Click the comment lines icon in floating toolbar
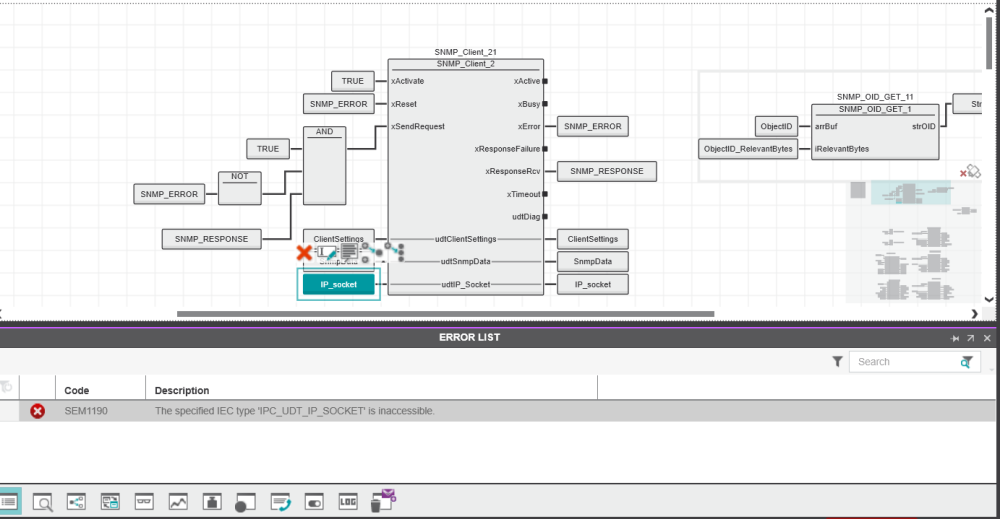Screen dimensions: 1000x519 349,252
